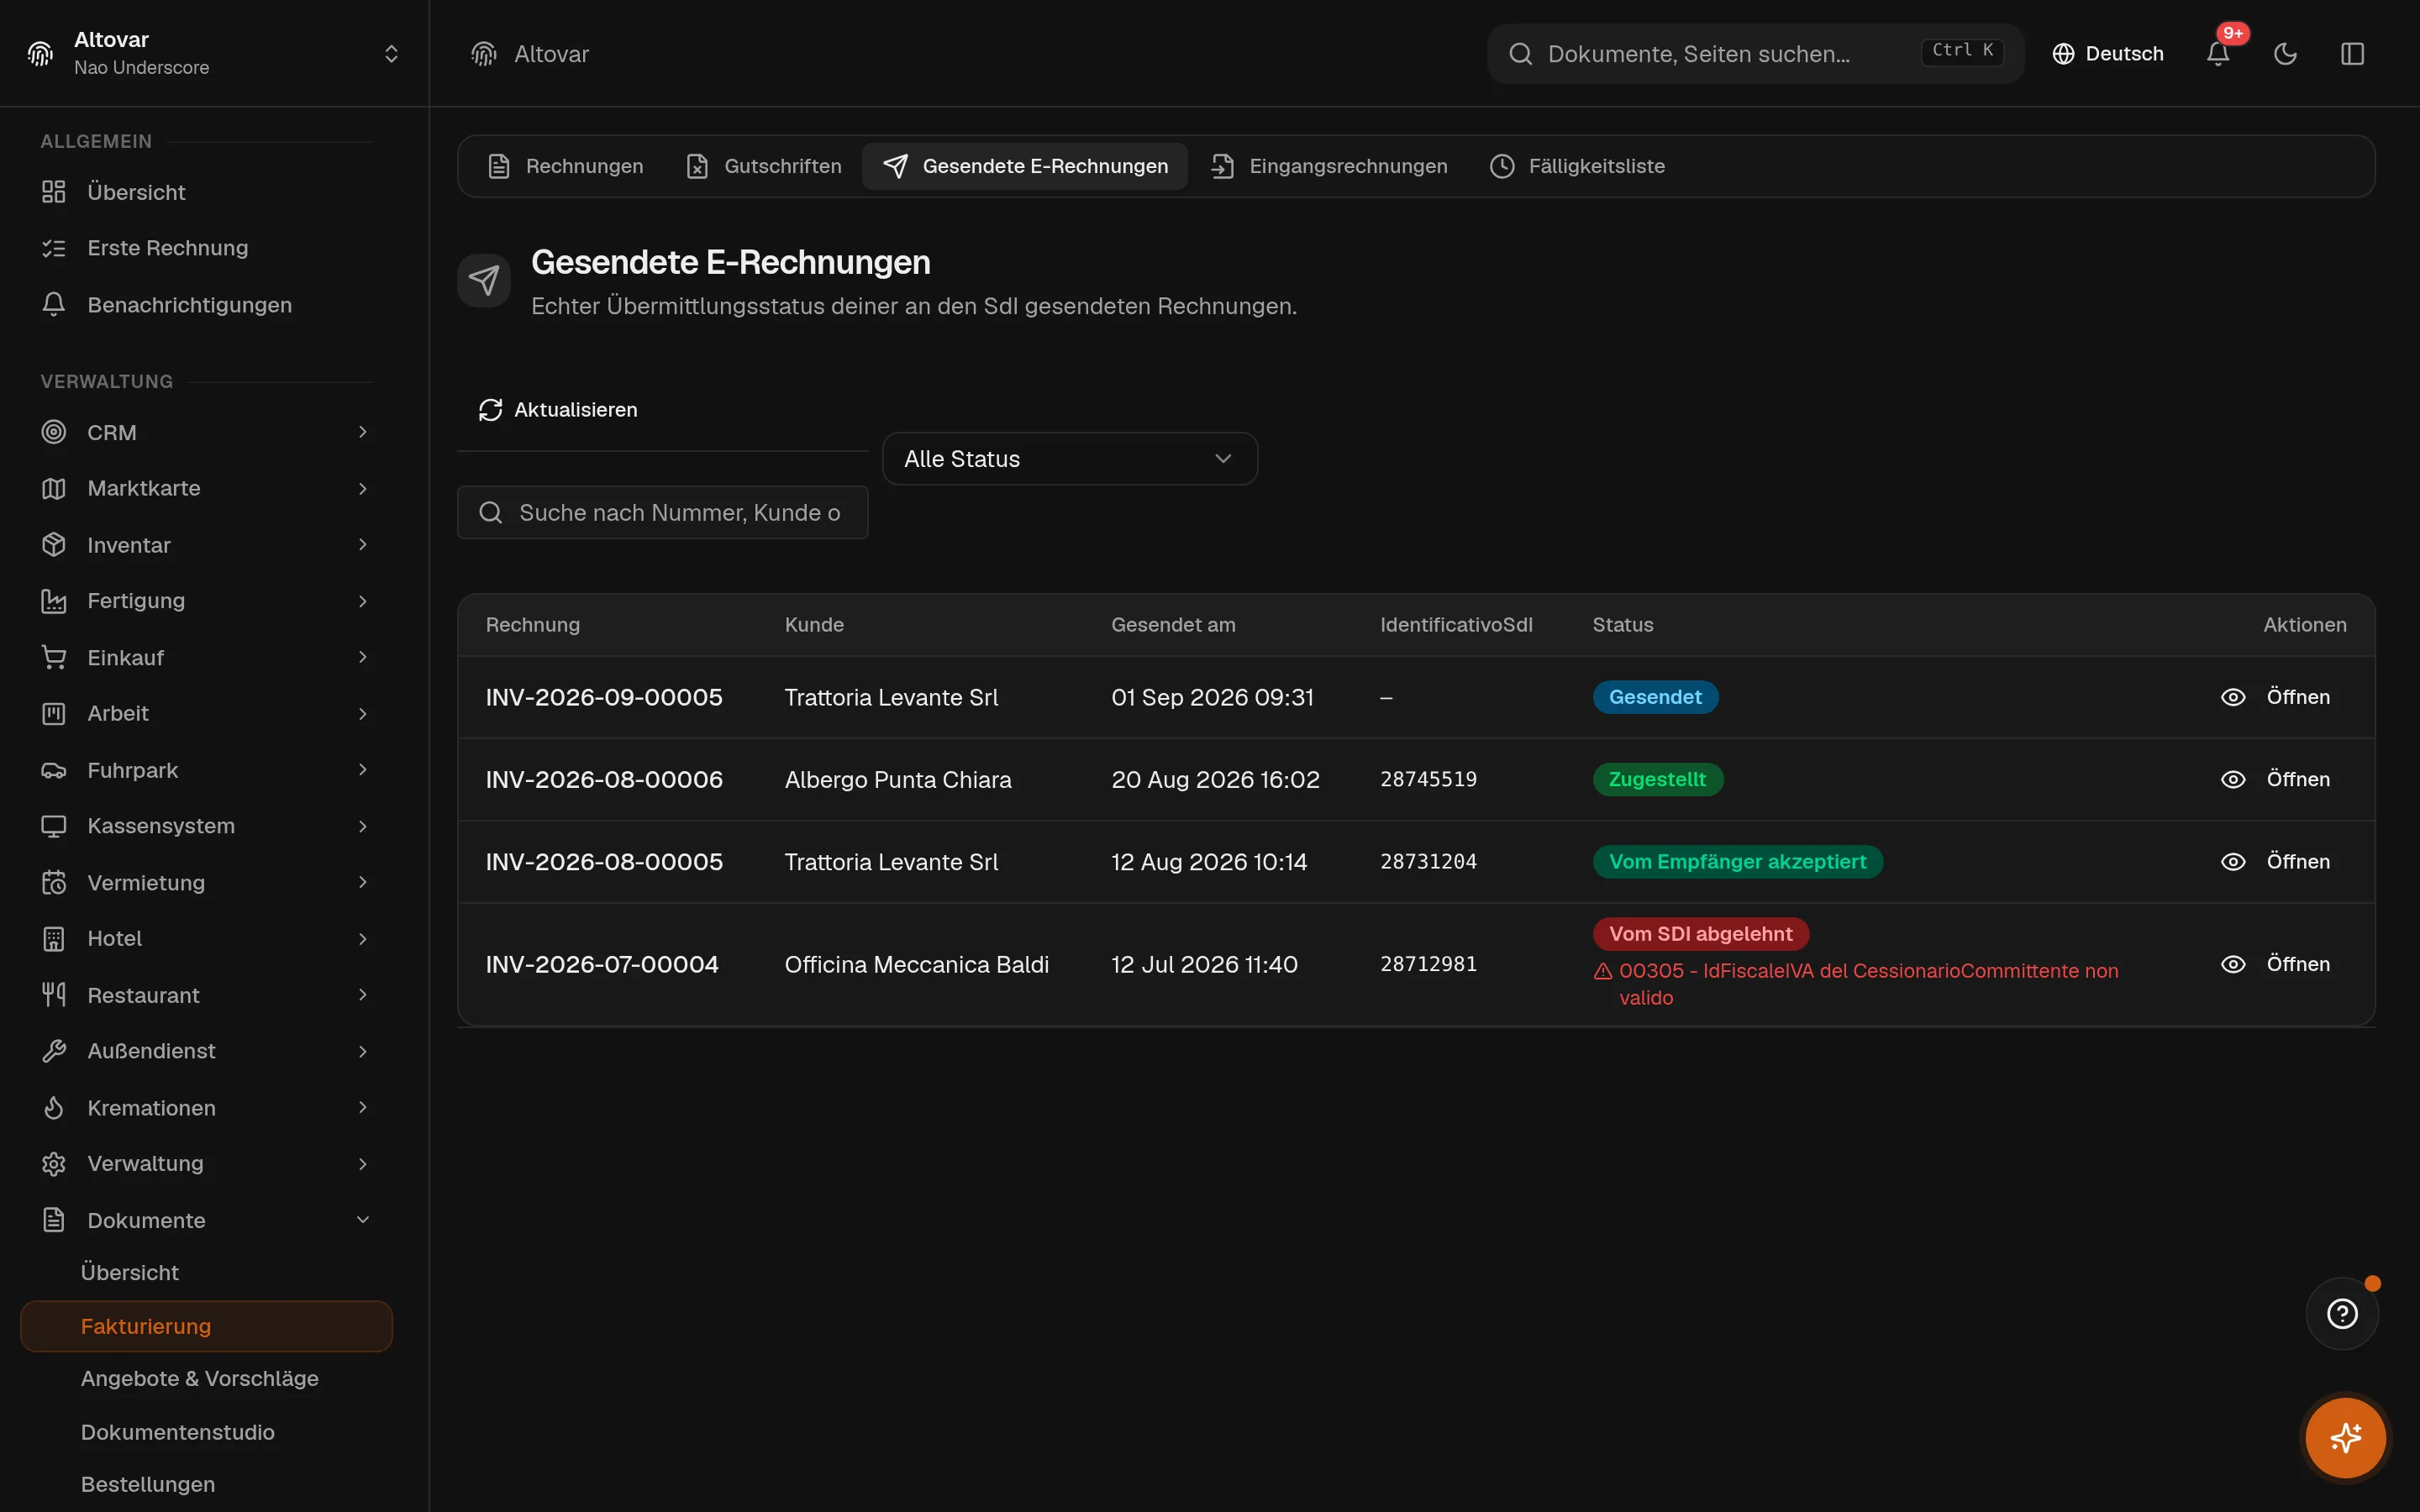2420x1512 pixels.
Task: Switch to the Eingangsrechnungen tab
Action: [1329, 166]
